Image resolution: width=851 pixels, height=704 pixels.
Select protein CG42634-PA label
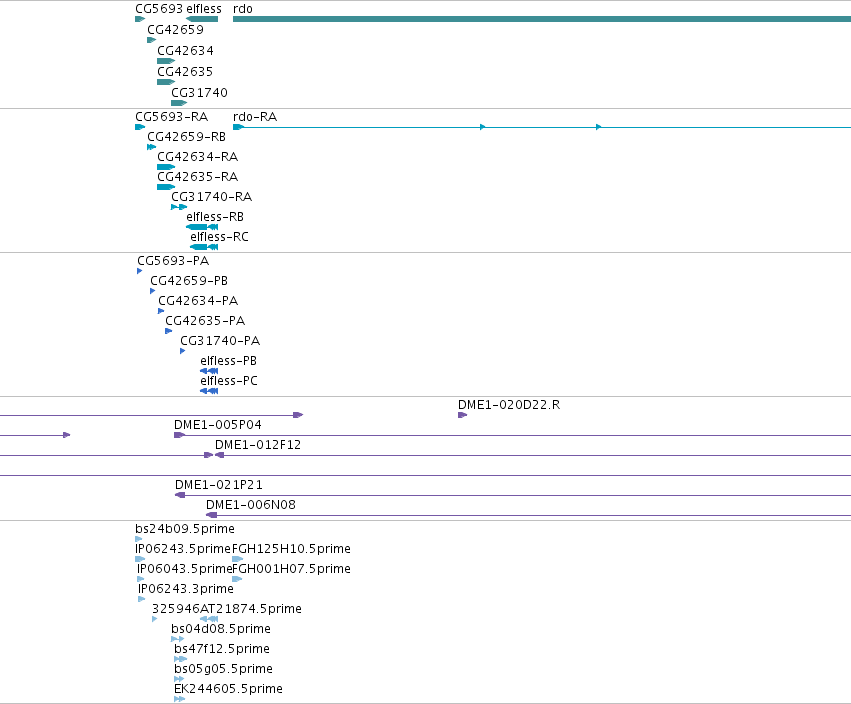198,301
